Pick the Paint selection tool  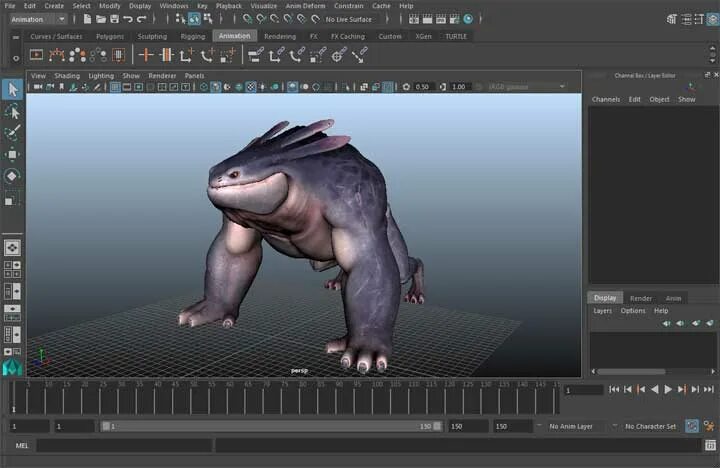point(13,133)
